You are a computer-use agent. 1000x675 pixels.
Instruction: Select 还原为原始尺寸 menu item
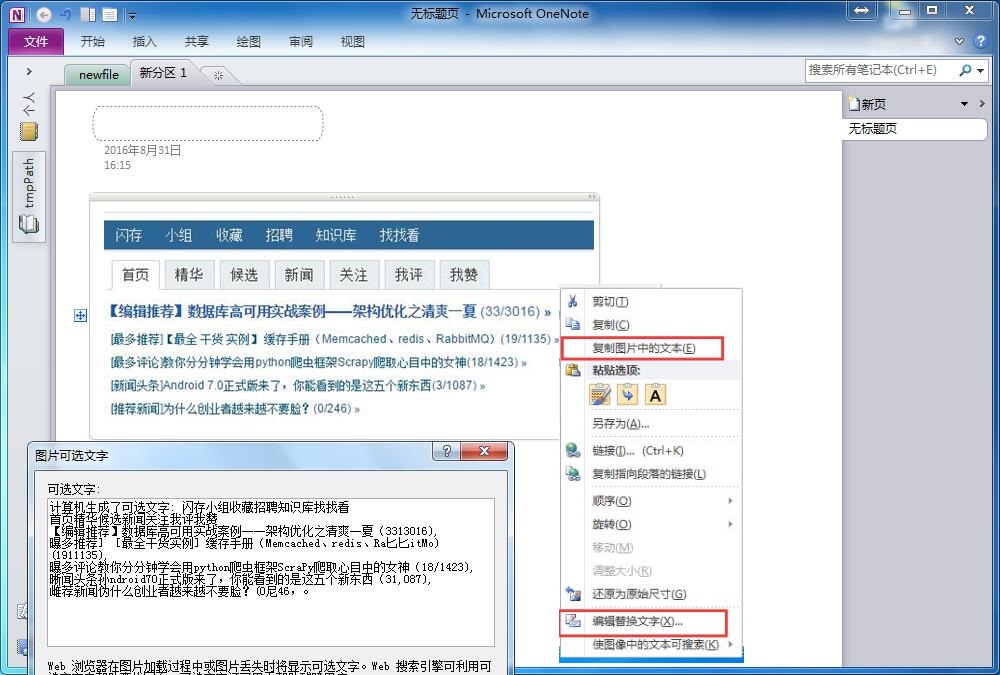(x=651, y=594)
